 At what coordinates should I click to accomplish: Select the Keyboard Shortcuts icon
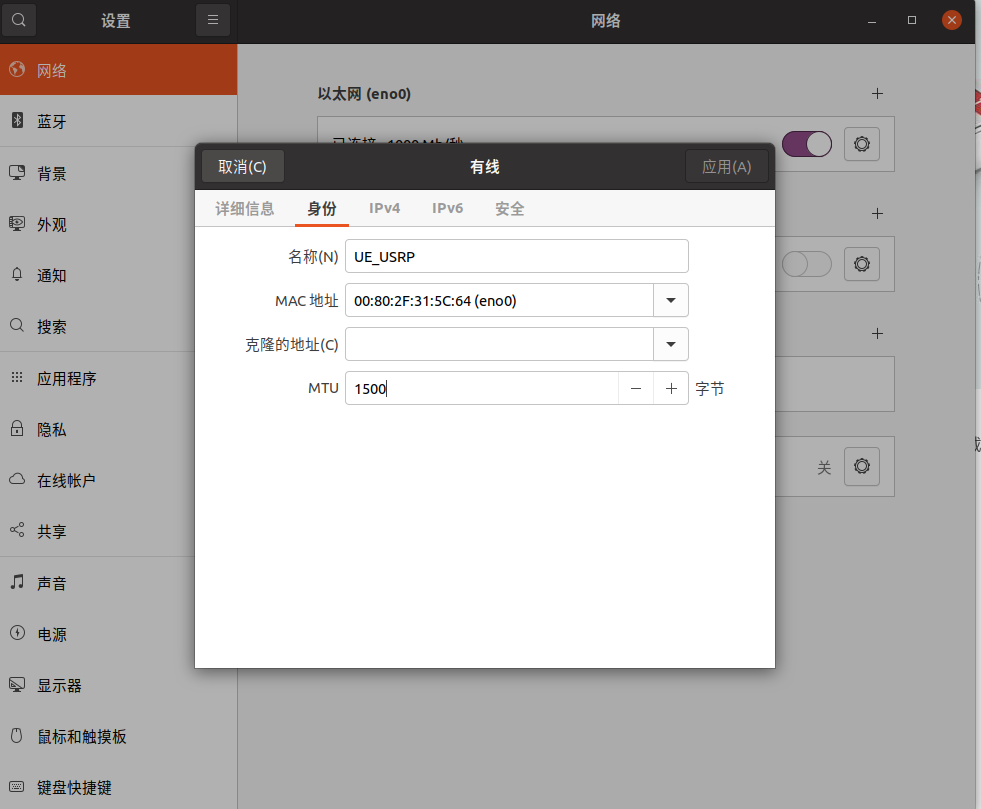click(18, 786)
